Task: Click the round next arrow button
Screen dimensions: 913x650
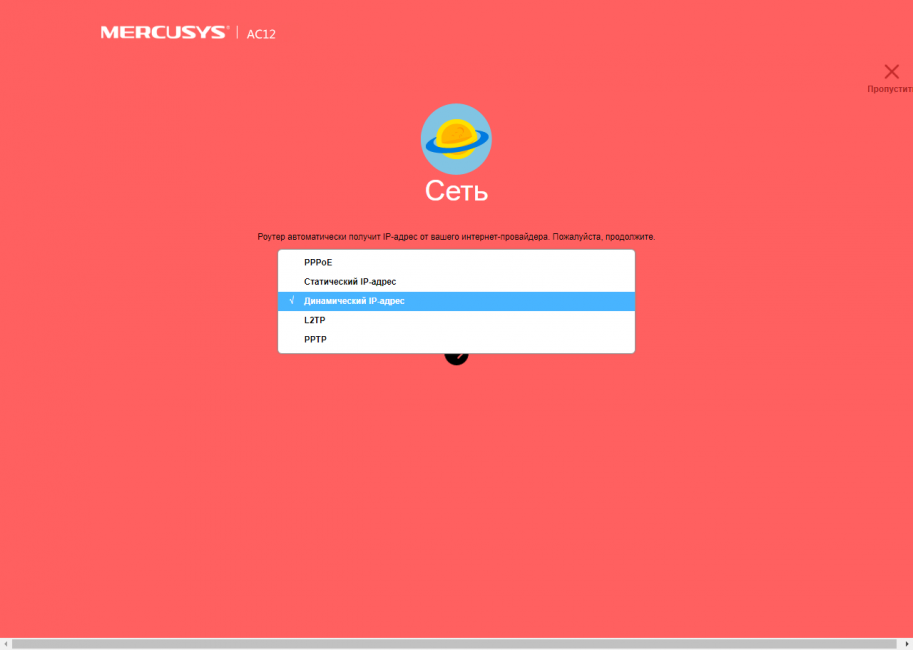Action: (x=456, y=358)
